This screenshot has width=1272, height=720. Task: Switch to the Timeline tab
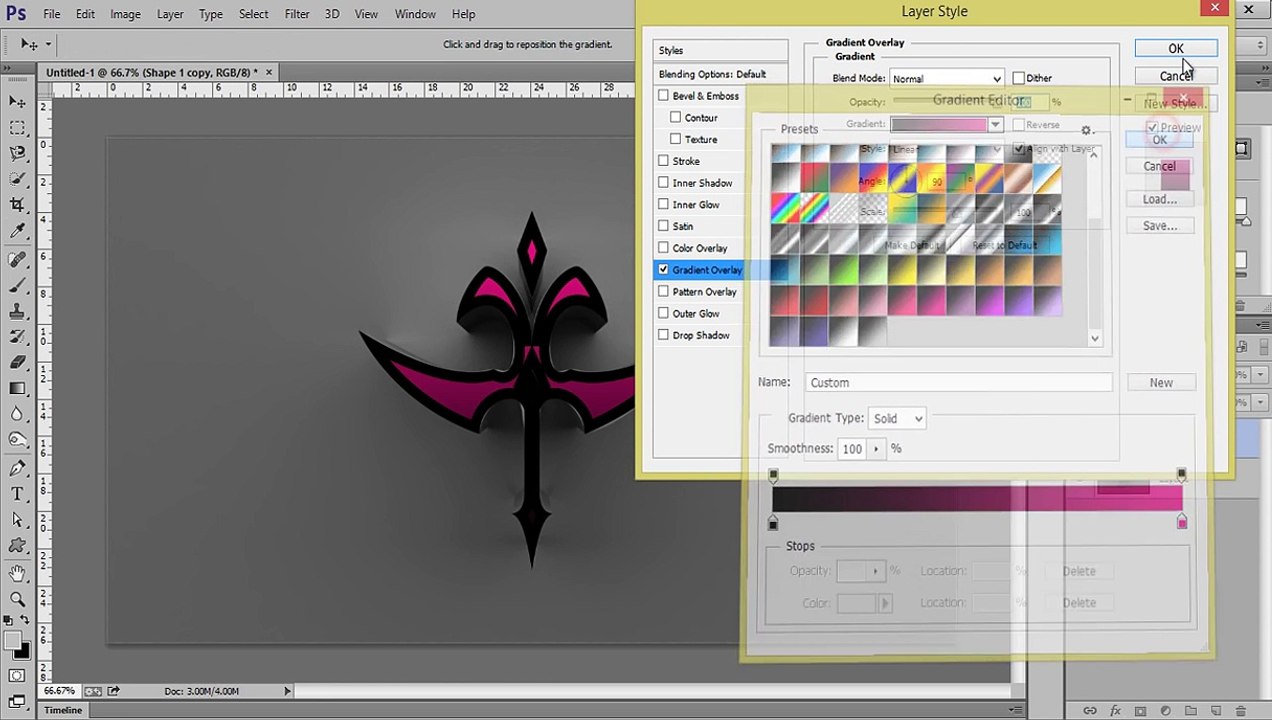point(63,710)
